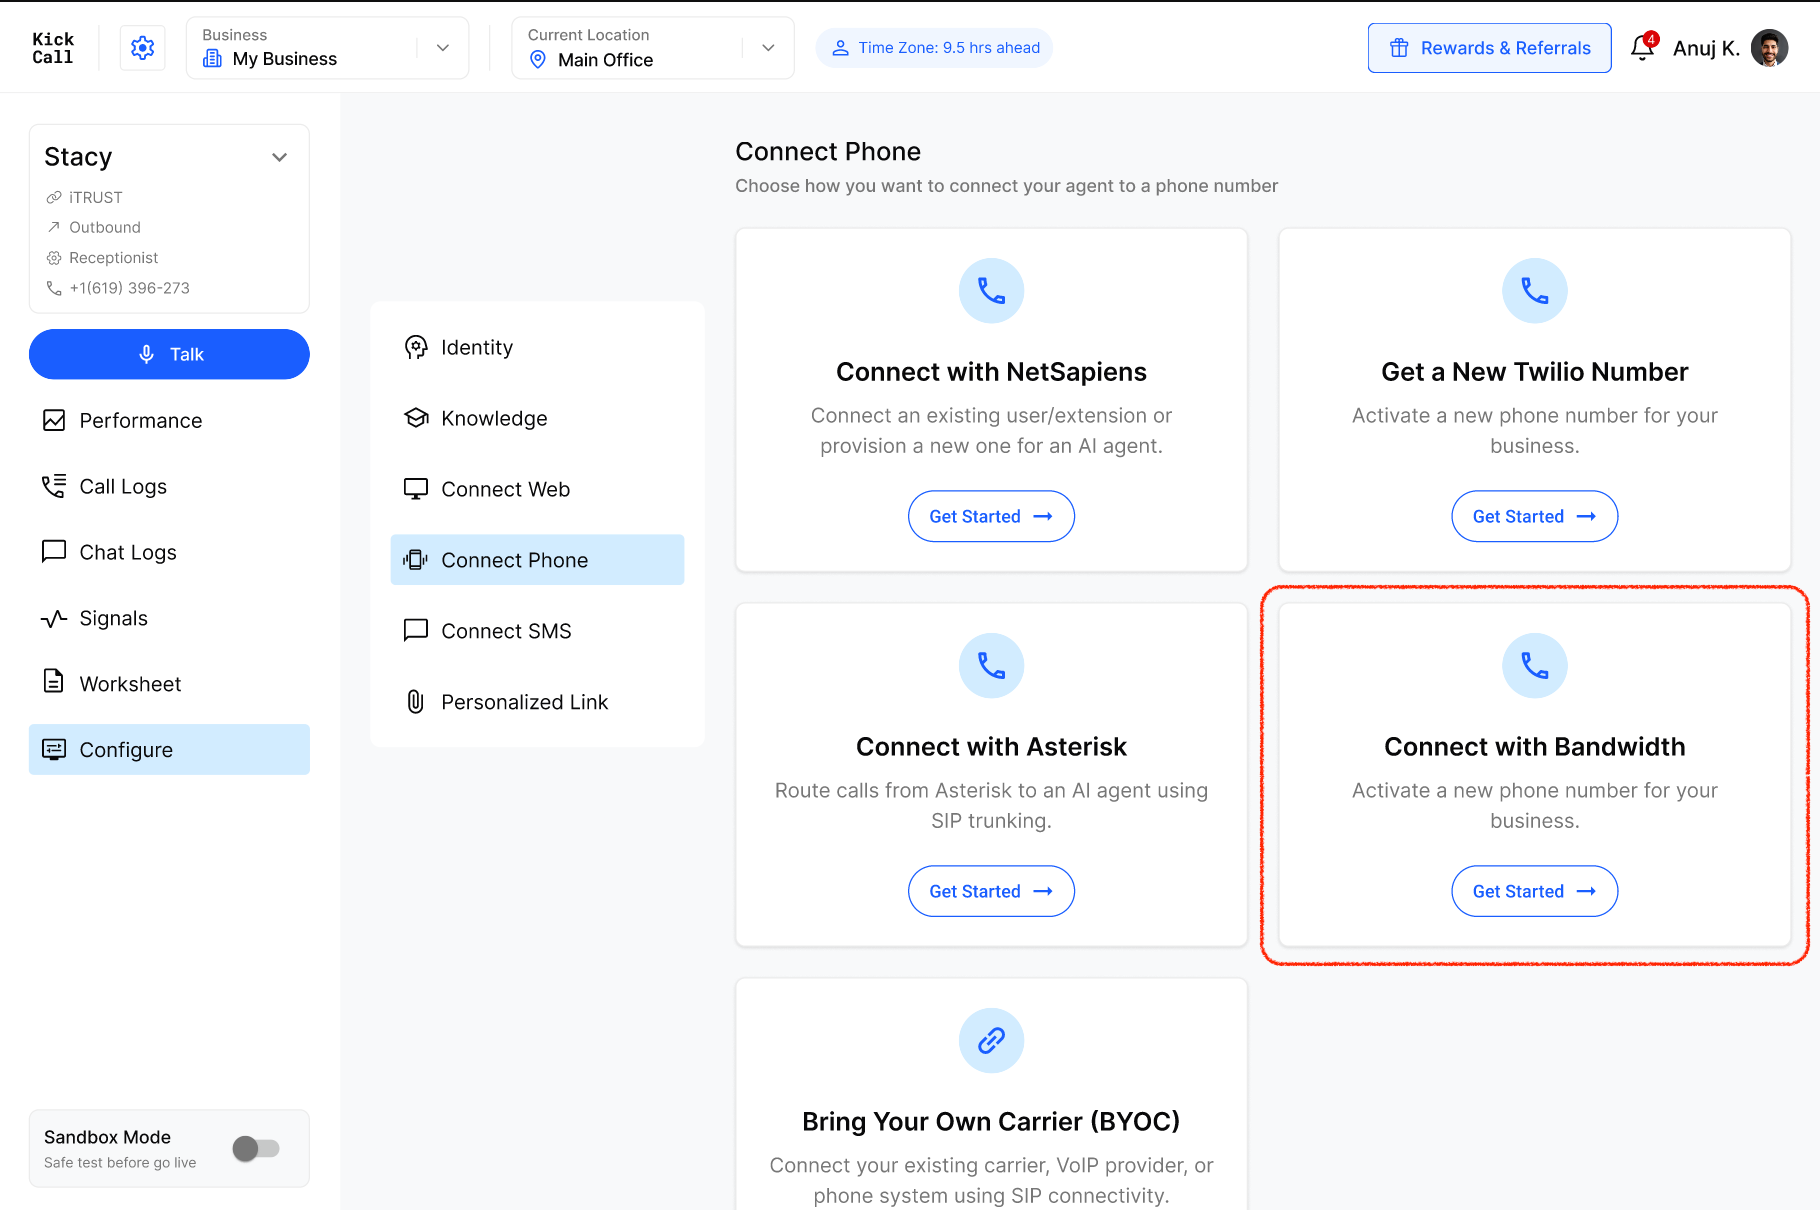The width and height of the screenshot is (1820, 1210).
Task: Click the Connect with Asterisk phone icon
Action: click(x=991, y=666)
